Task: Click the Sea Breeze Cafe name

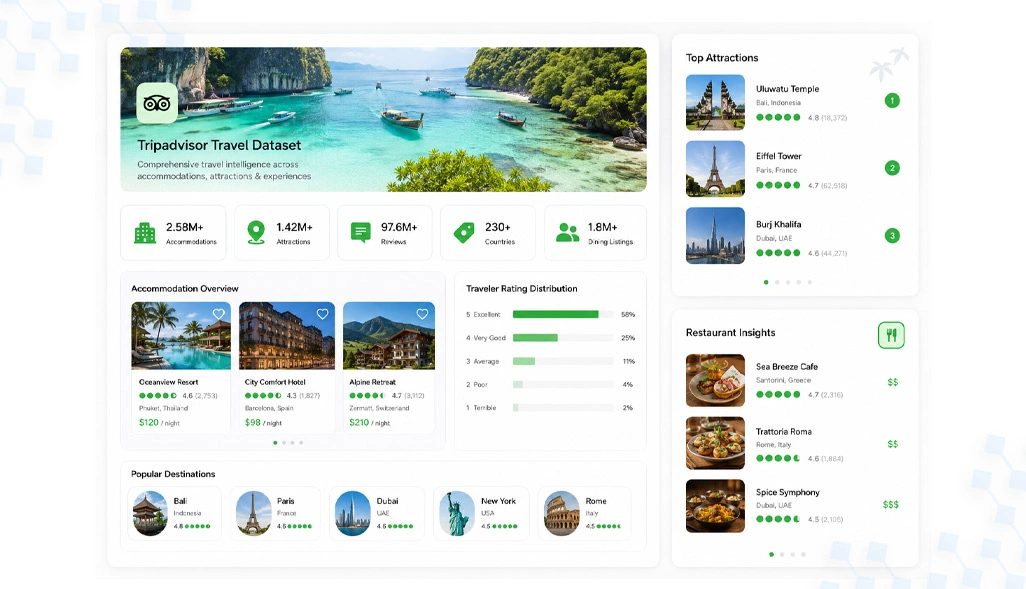Action: [787, 366]
